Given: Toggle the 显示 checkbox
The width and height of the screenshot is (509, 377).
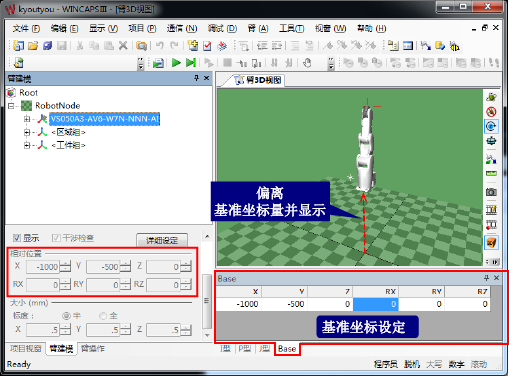Looking at the screenshot, I should [17, 238].
